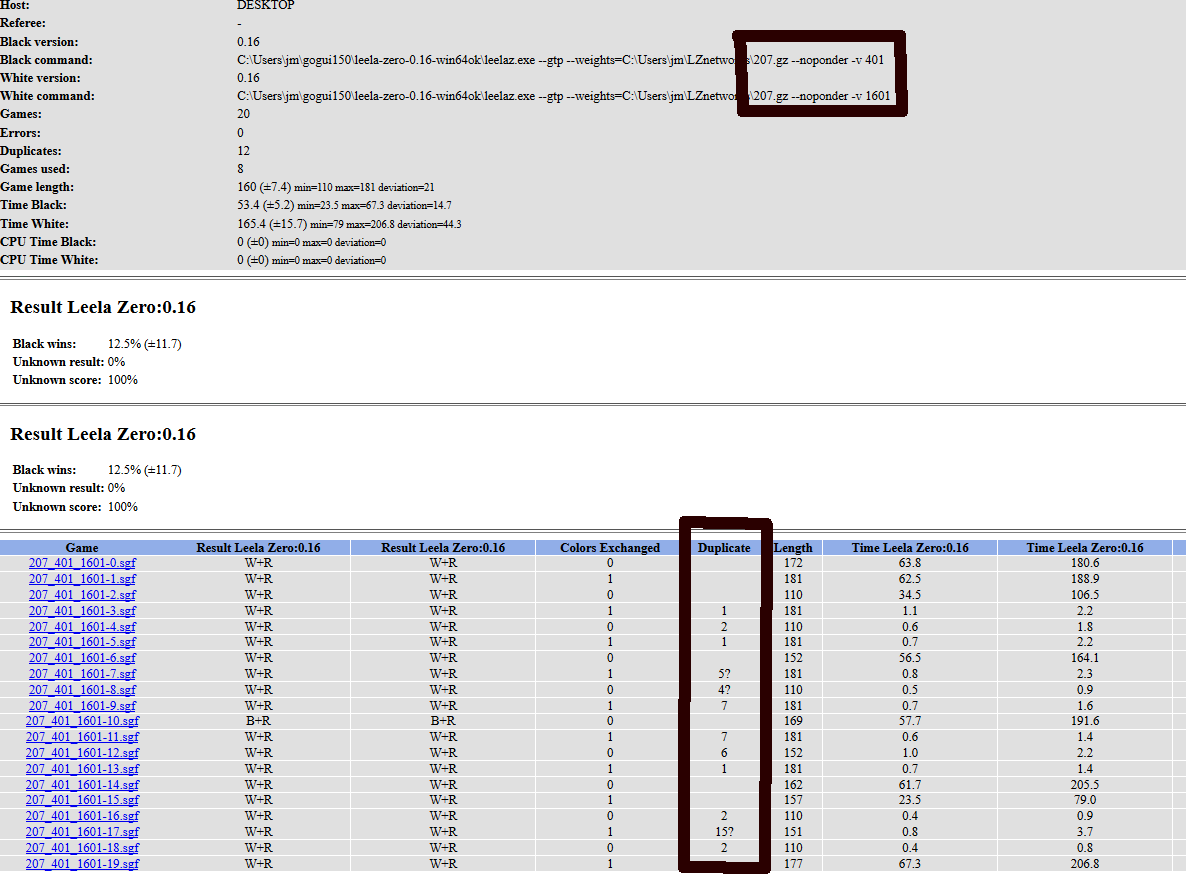Click the 207_401_1601-18.sgf link

[x=82, y=848]
